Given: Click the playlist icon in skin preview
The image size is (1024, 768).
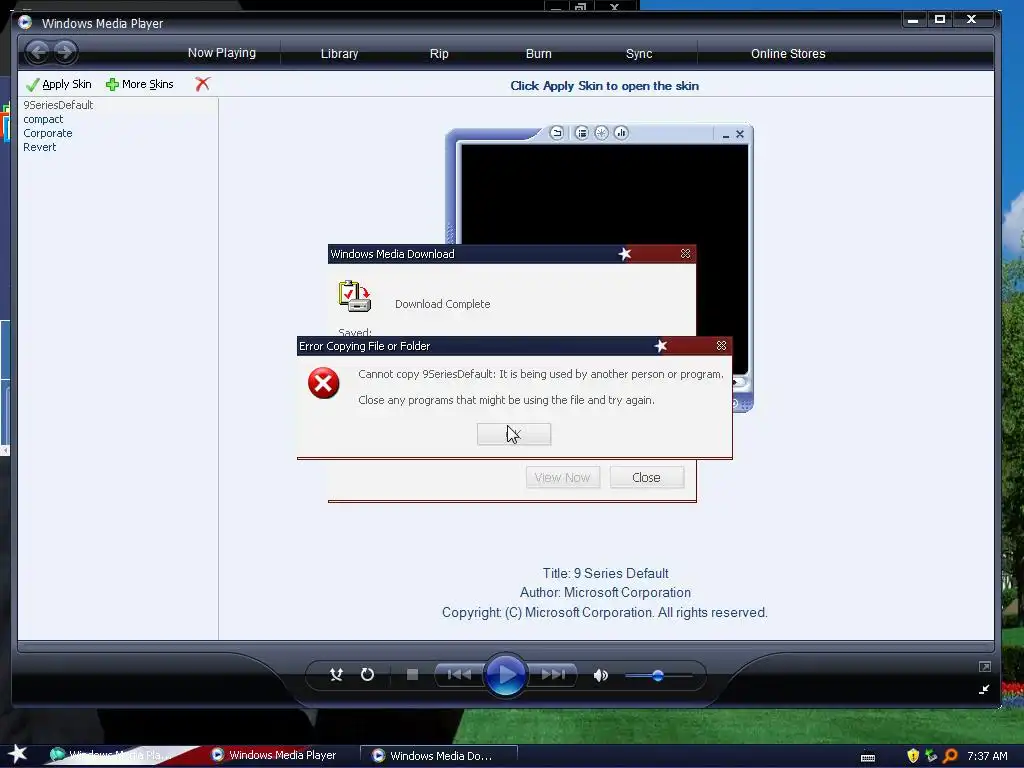Looking at the screenshot, I should [581, 133].
